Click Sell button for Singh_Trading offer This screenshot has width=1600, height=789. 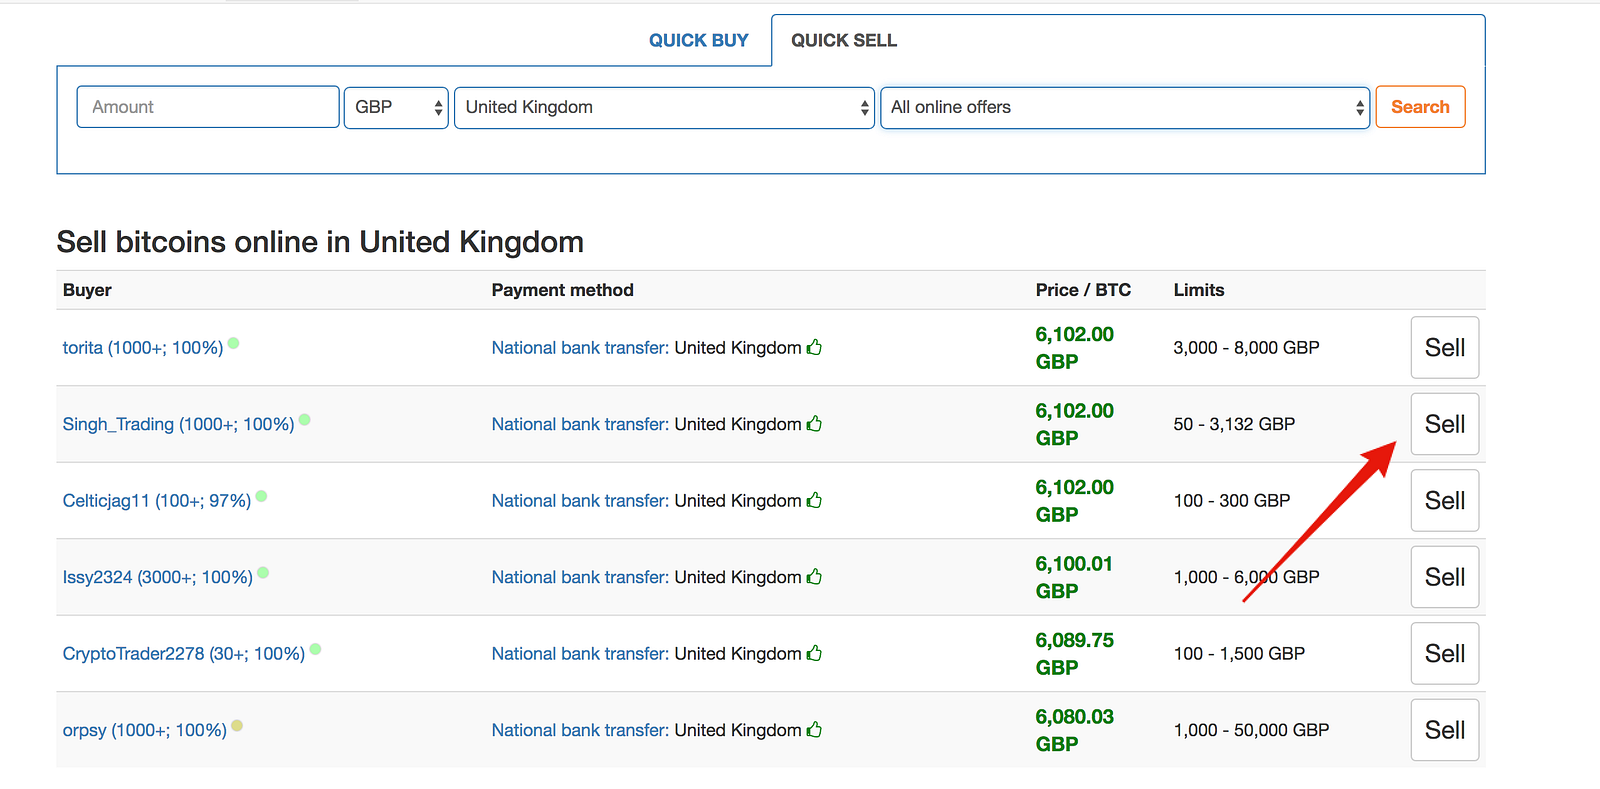point(1444,424)
